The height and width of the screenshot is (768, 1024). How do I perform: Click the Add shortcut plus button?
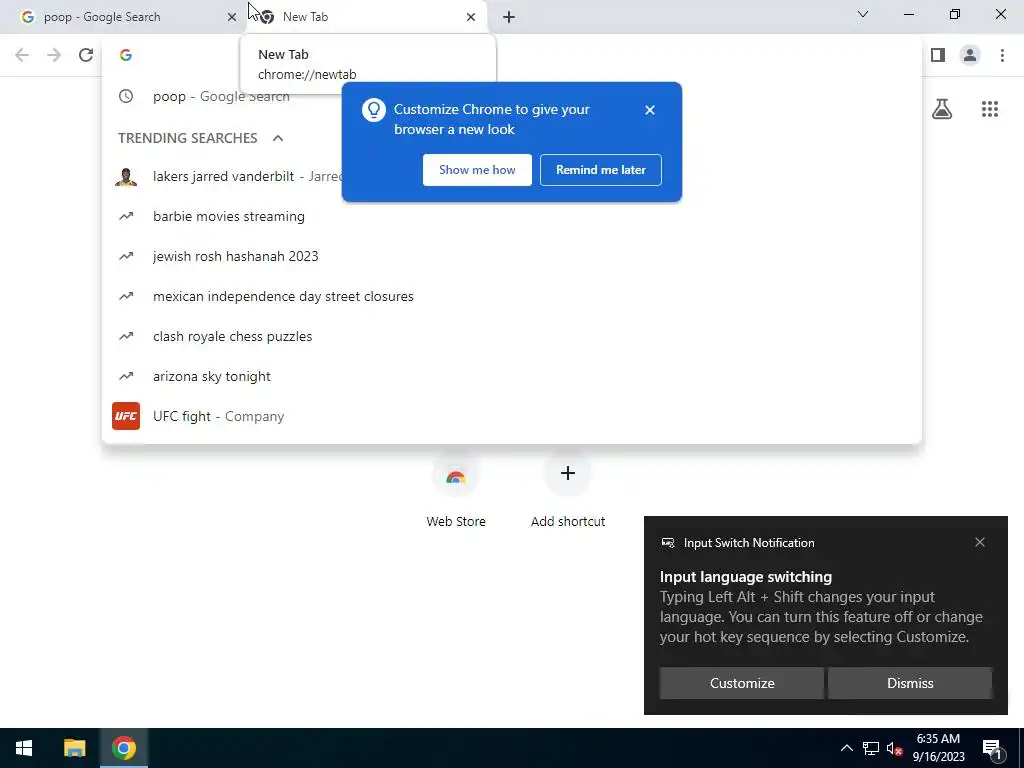coord(568,473)
